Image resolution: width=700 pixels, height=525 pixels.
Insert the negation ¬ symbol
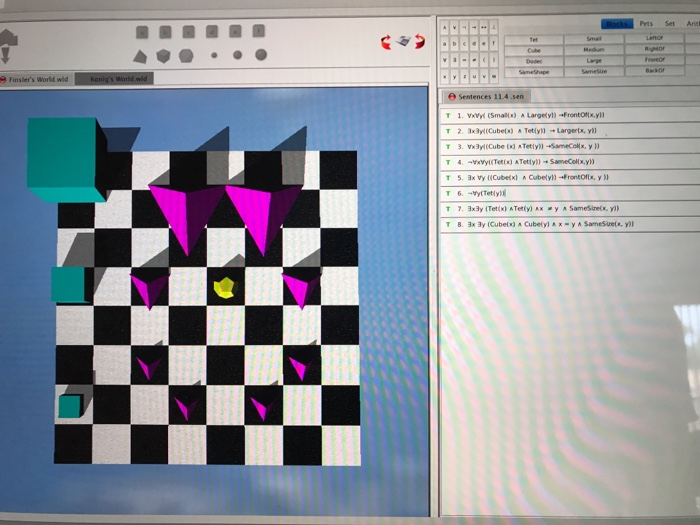pos(464,28)
